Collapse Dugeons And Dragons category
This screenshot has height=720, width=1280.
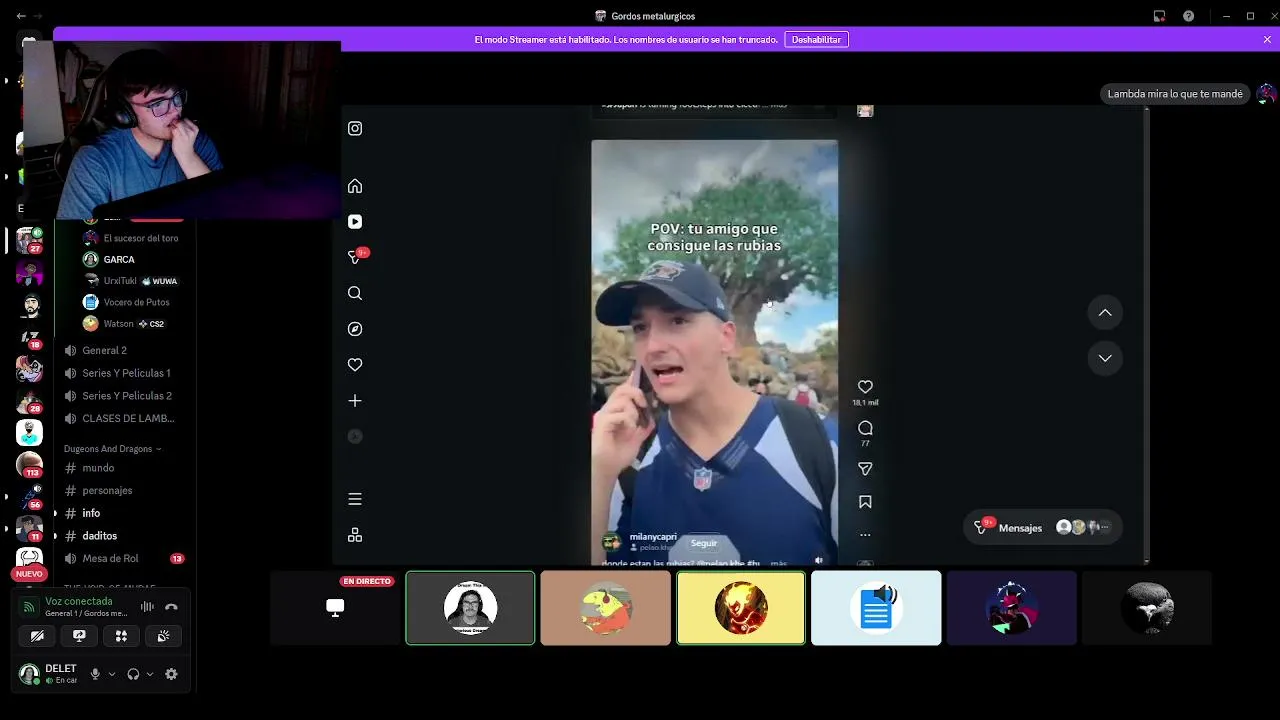[112, 449]
